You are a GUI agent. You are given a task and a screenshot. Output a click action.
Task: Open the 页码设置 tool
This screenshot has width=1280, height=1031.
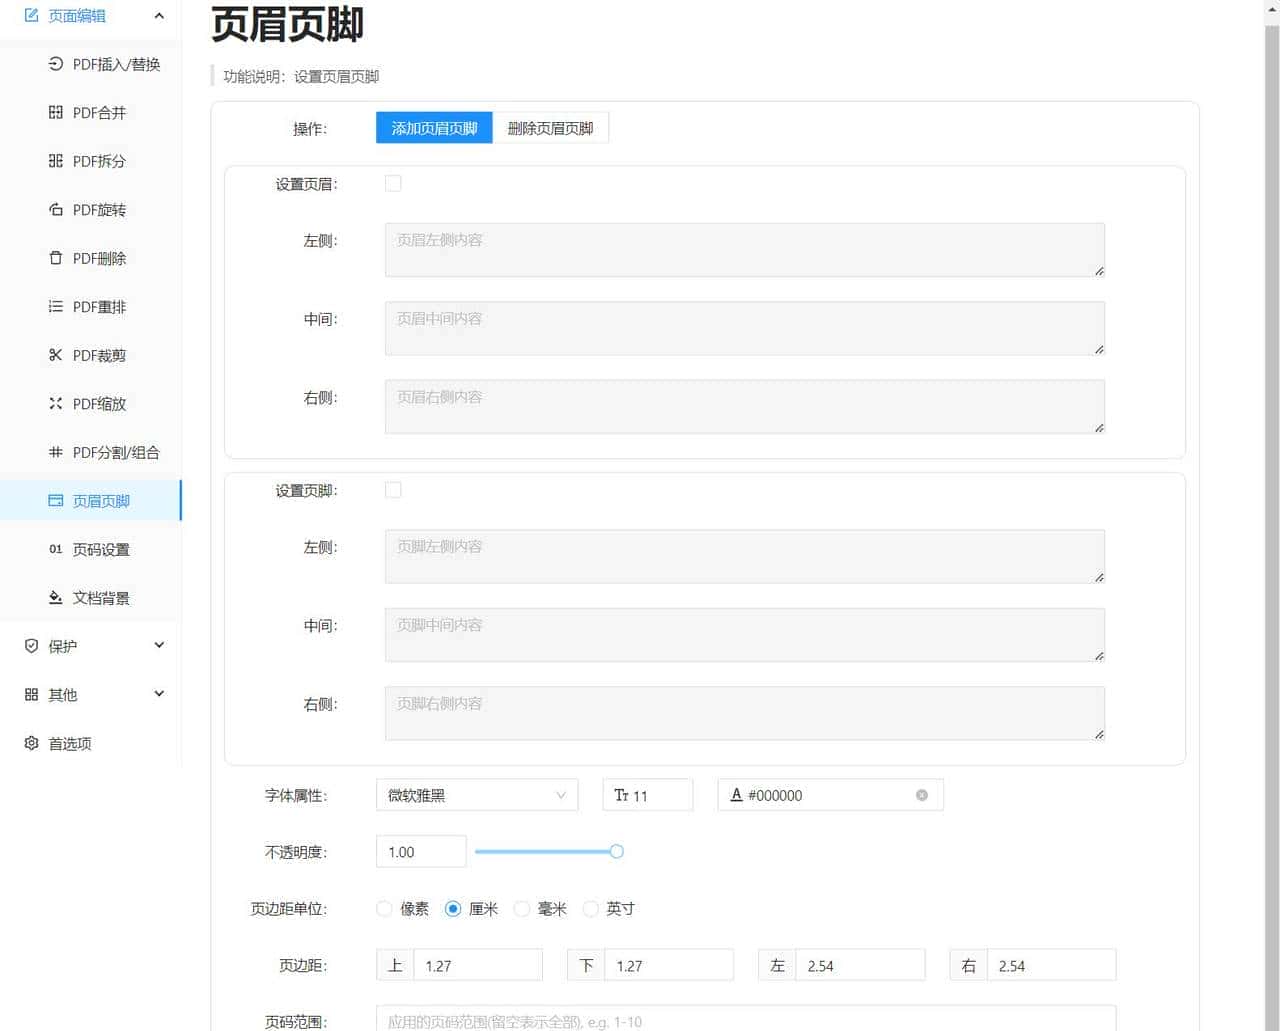(99, 549)
